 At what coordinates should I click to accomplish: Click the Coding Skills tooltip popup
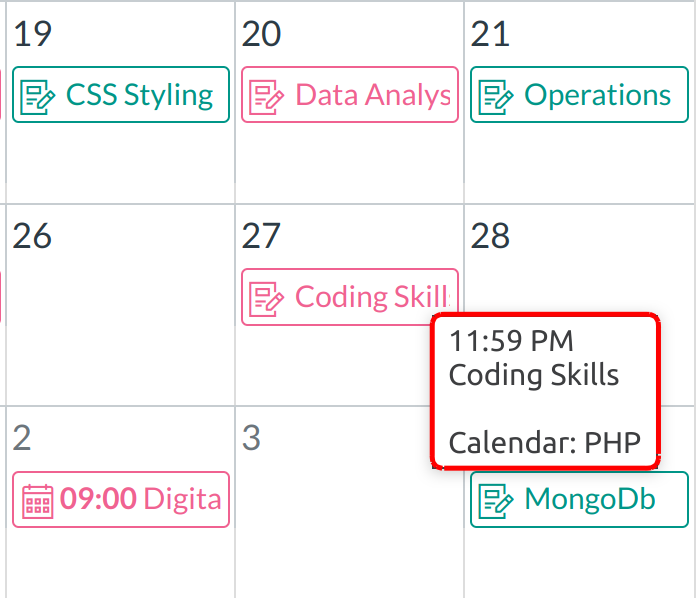point(545,391)
